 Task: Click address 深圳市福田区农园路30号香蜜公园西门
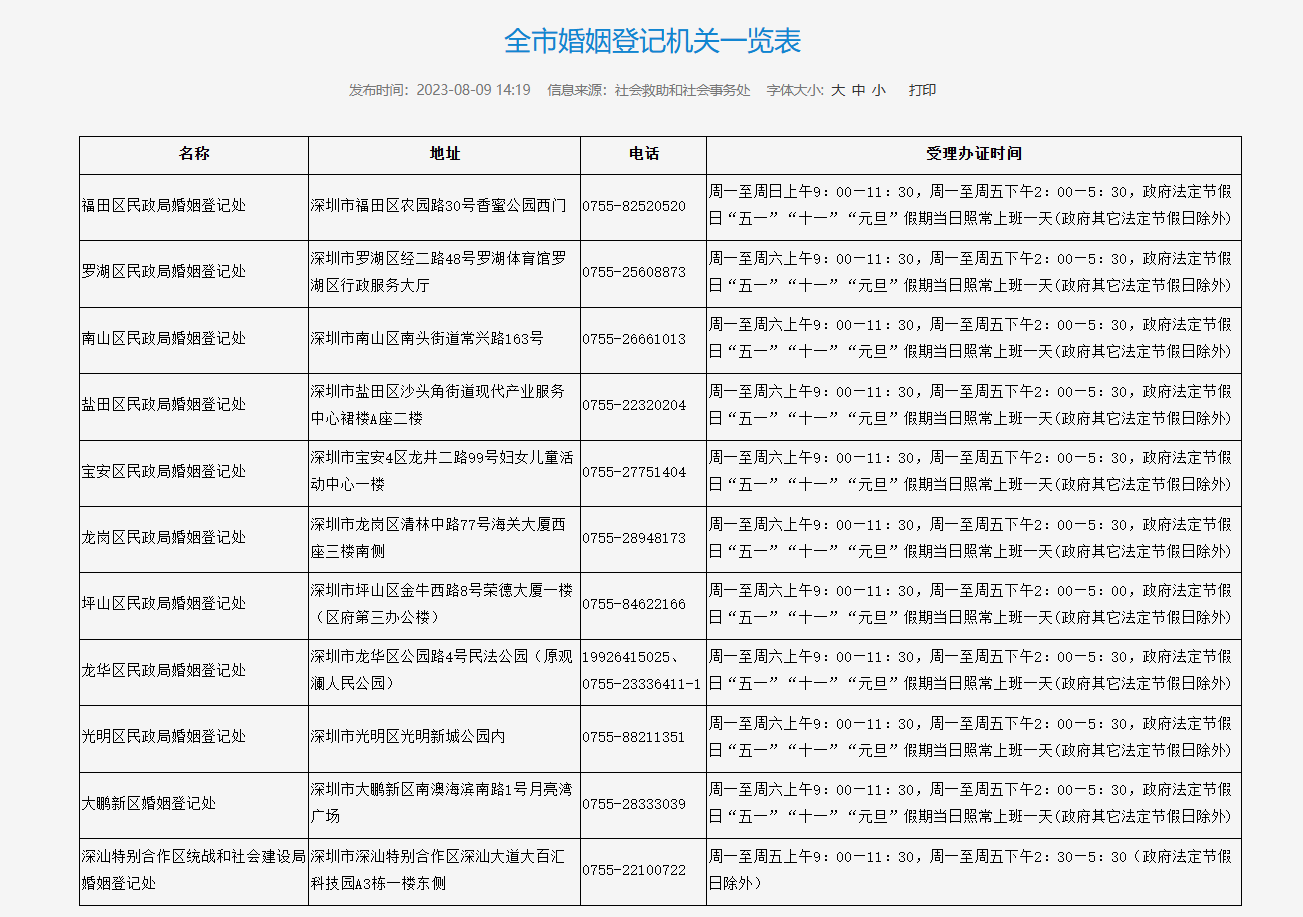438,206
